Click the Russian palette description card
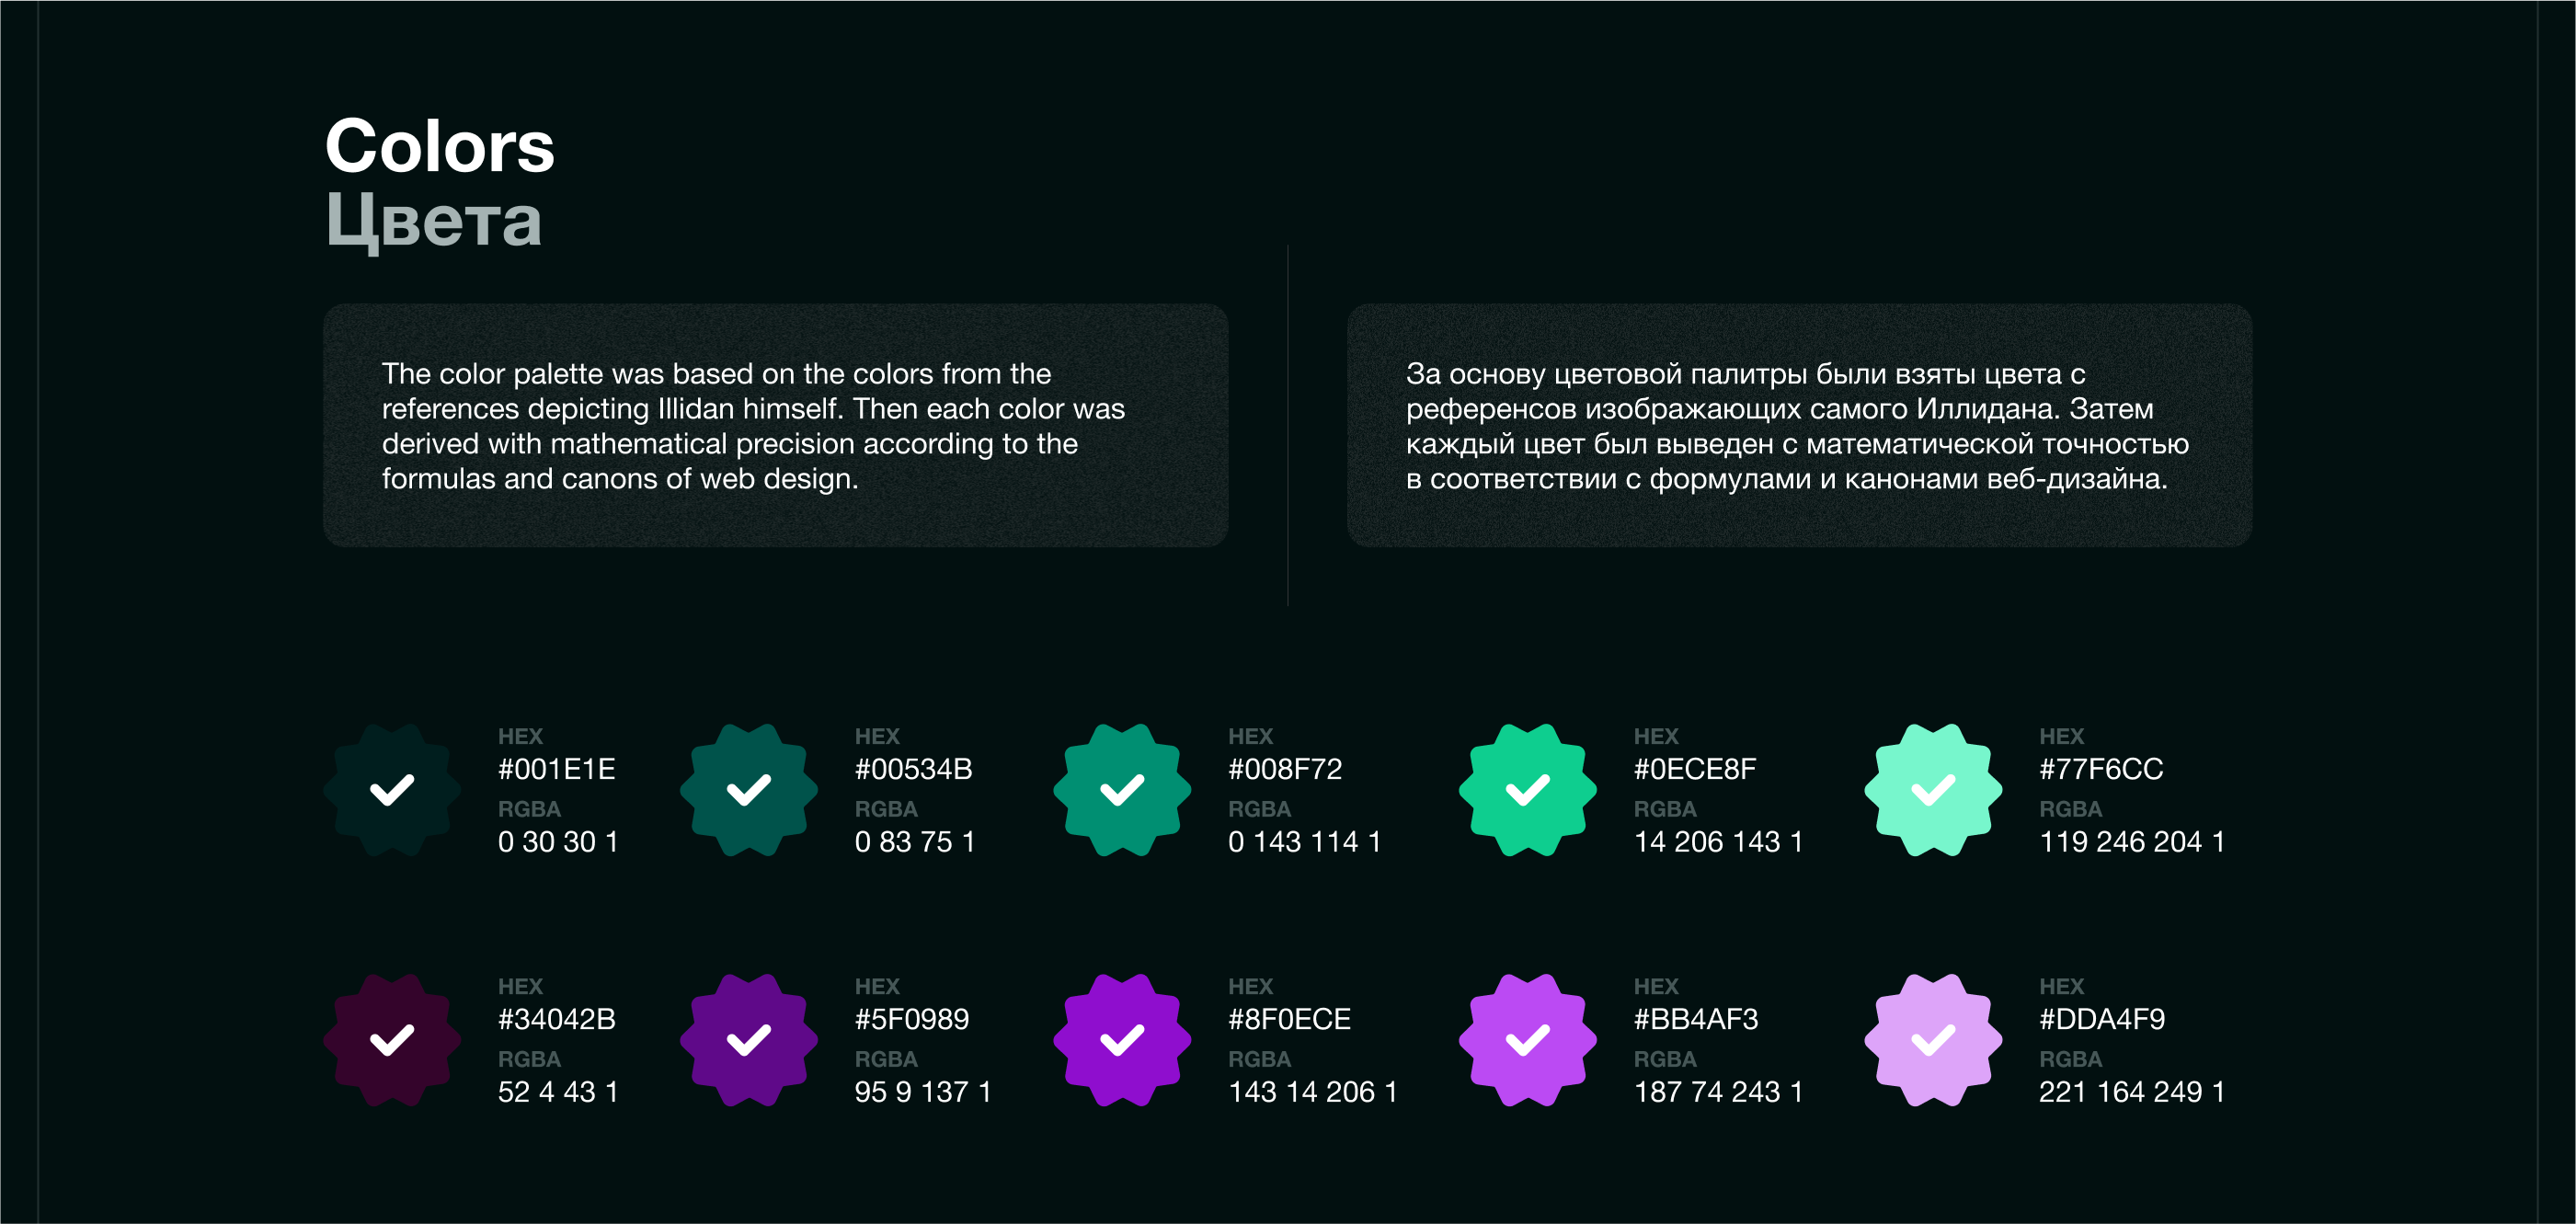The height and width of the screenshot is (1224, 2576). pyautogui.click(x=1798, y=426)
